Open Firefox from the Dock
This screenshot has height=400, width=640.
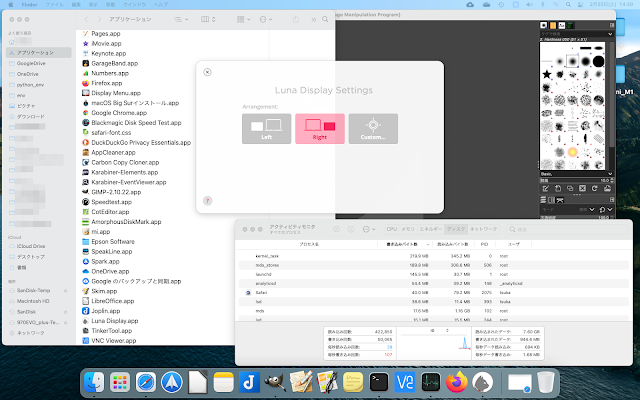[x=456, y=382]
